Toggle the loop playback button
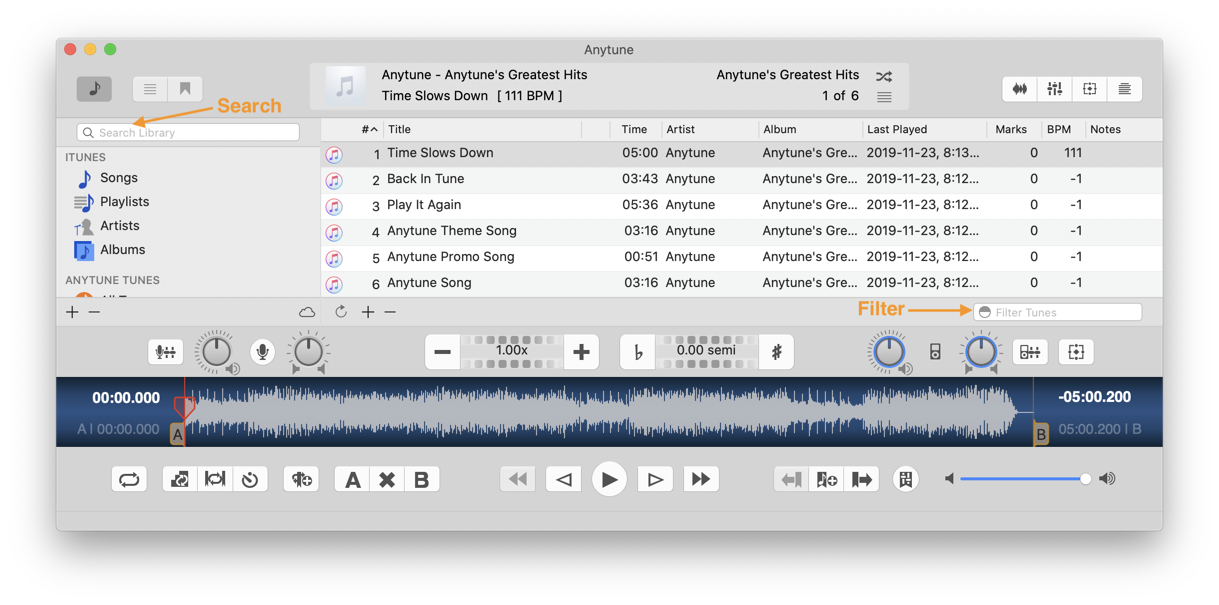 (x=129, y=480)
